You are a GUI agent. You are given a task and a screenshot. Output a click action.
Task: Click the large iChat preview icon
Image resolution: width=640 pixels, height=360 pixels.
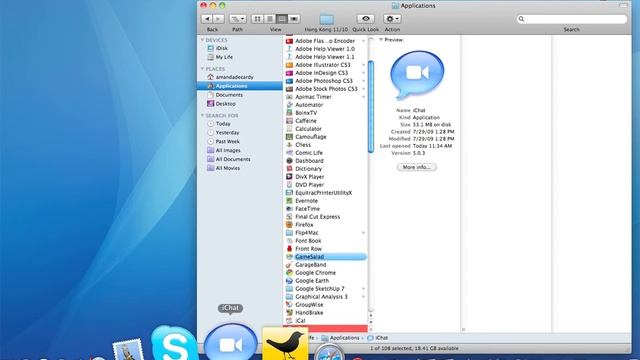point(417,75)
